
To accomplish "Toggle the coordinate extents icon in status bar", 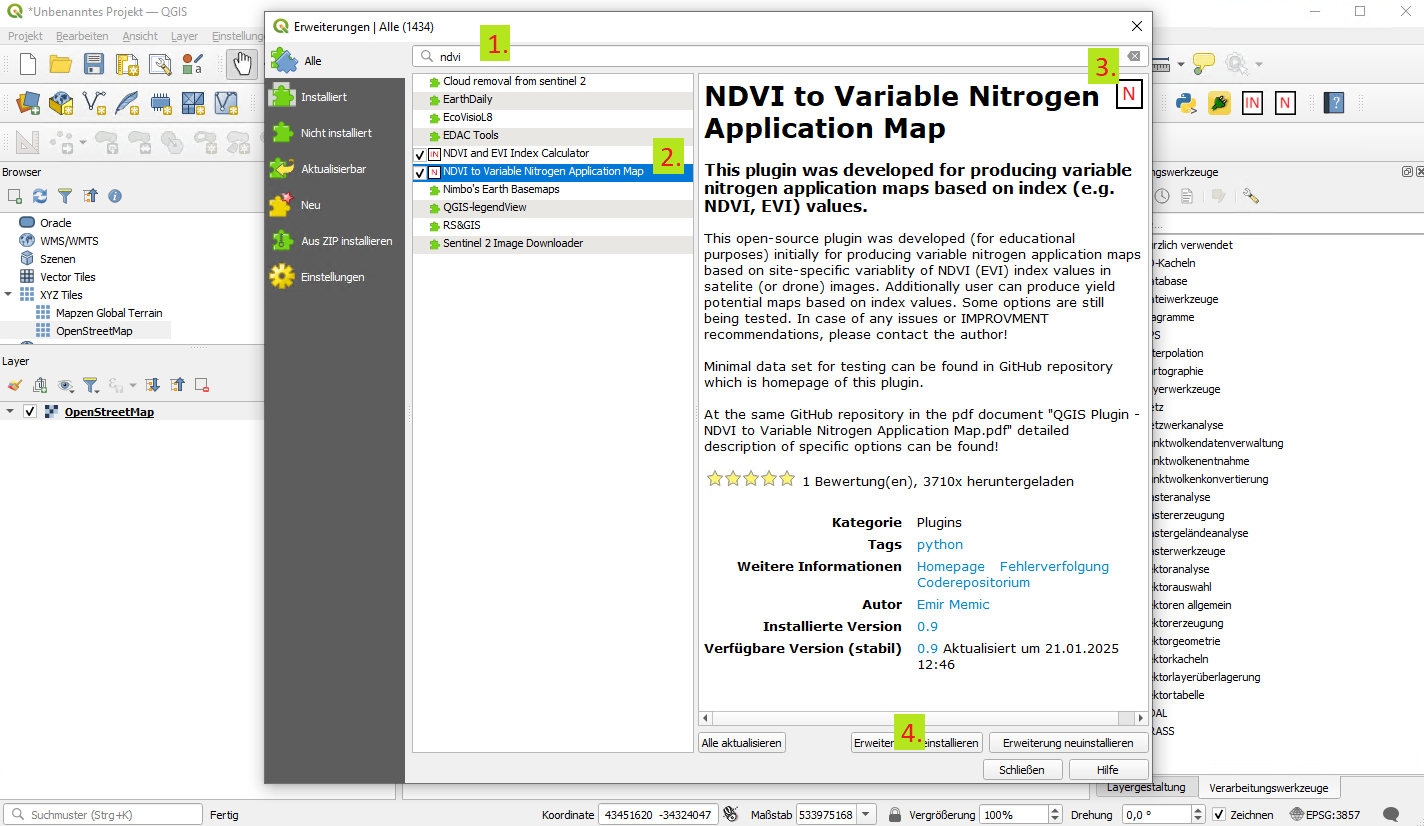I will pyautogui.click(x=731, y=814).
